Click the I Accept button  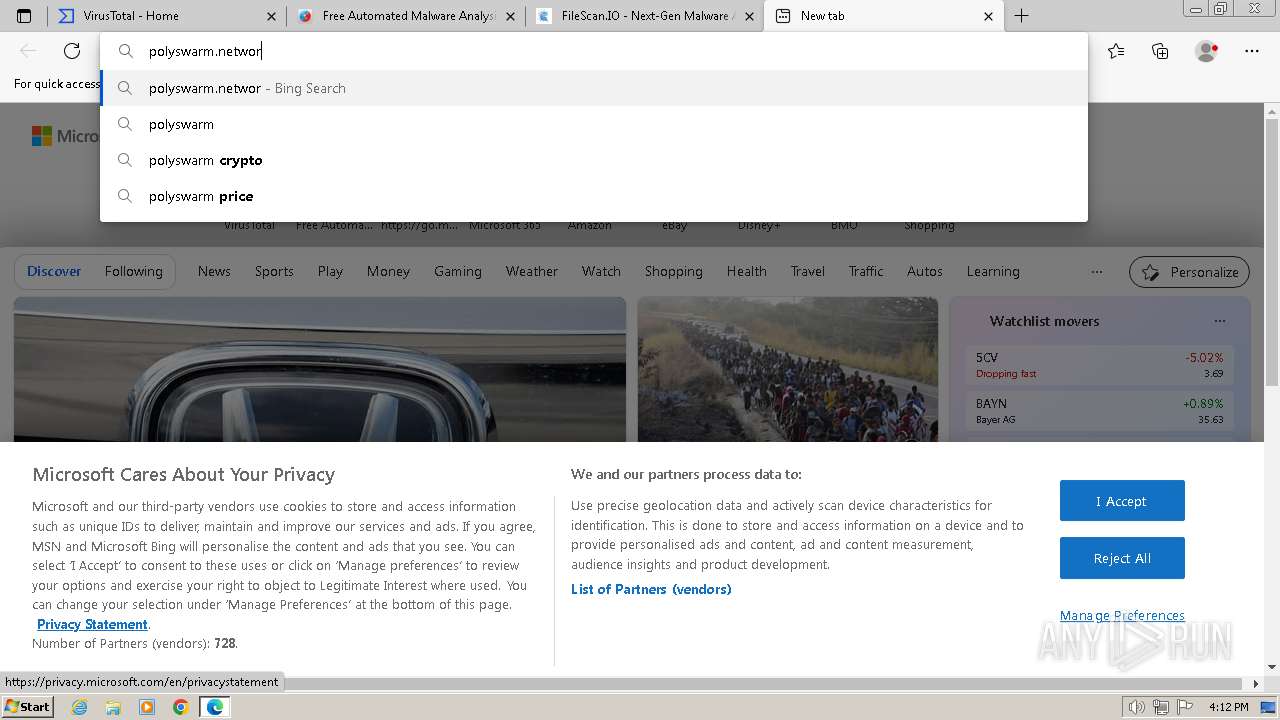point(1122,501)
